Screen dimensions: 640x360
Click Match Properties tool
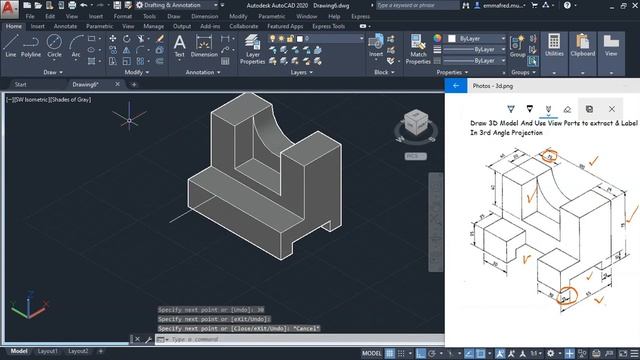click(x=418, y=49)
